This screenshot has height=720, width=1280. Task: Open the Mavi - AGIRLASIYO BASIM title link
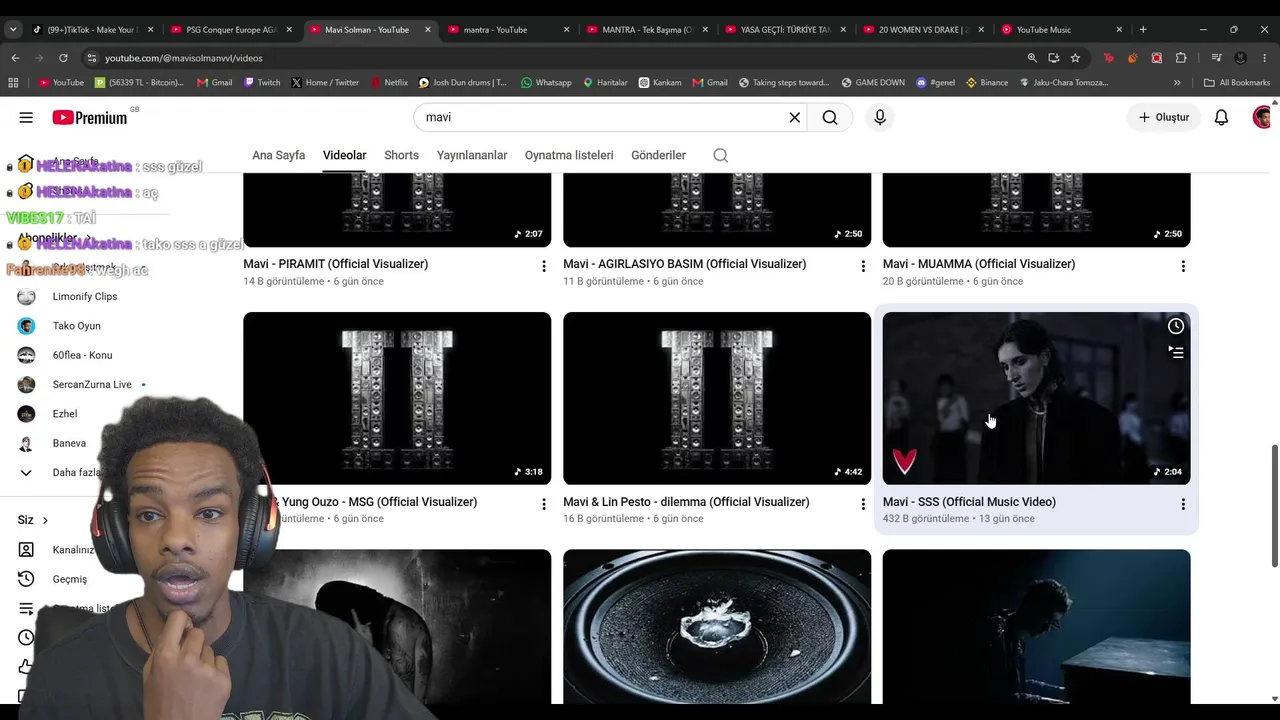point(684,264)
